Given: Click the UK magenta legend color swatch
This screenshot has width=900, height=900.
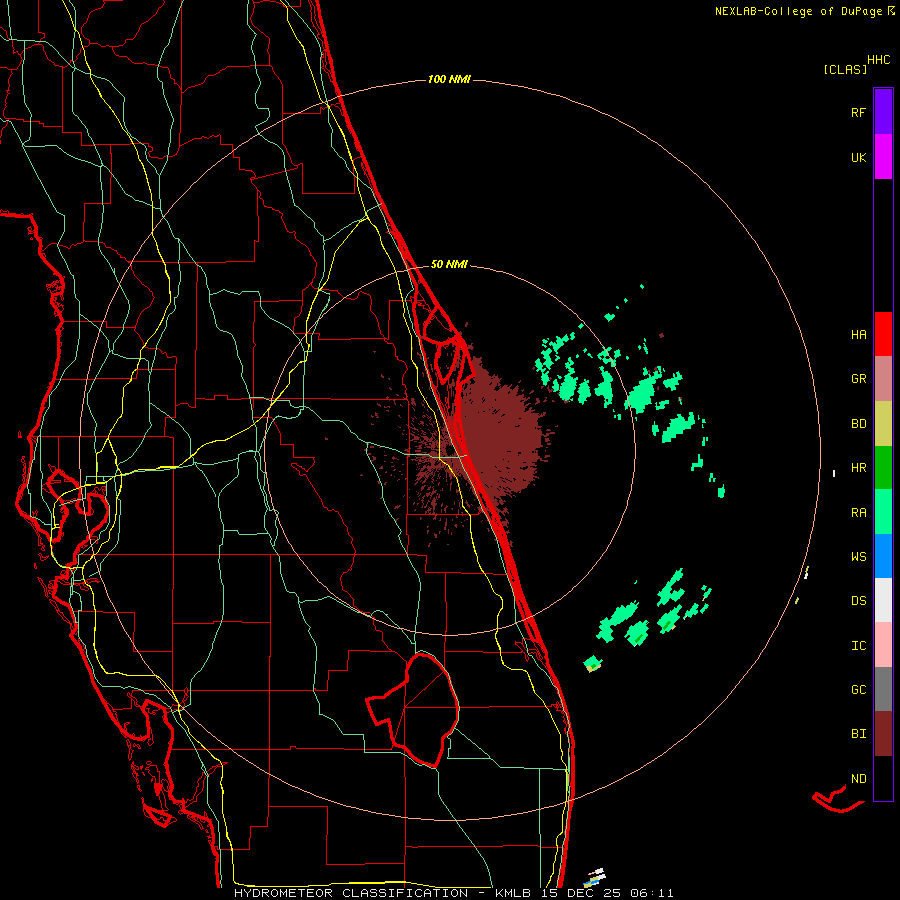Looking at the screenshot, I should coord(883,157).
